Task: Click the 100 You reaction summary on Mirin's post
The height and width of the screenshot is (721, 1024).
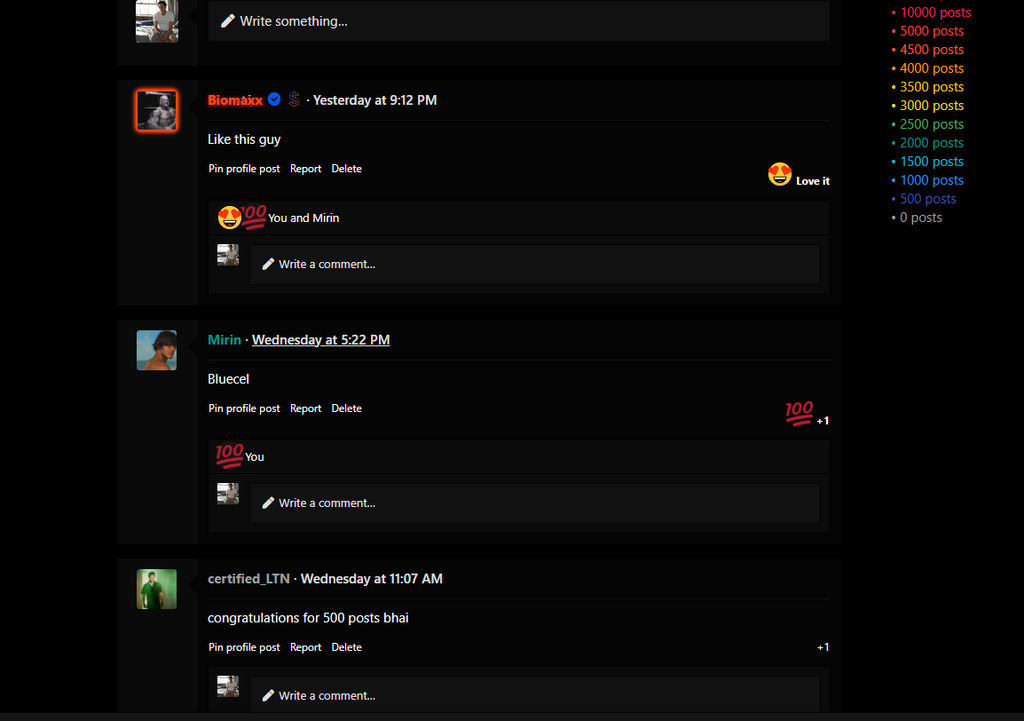Action: pos(240,456)
